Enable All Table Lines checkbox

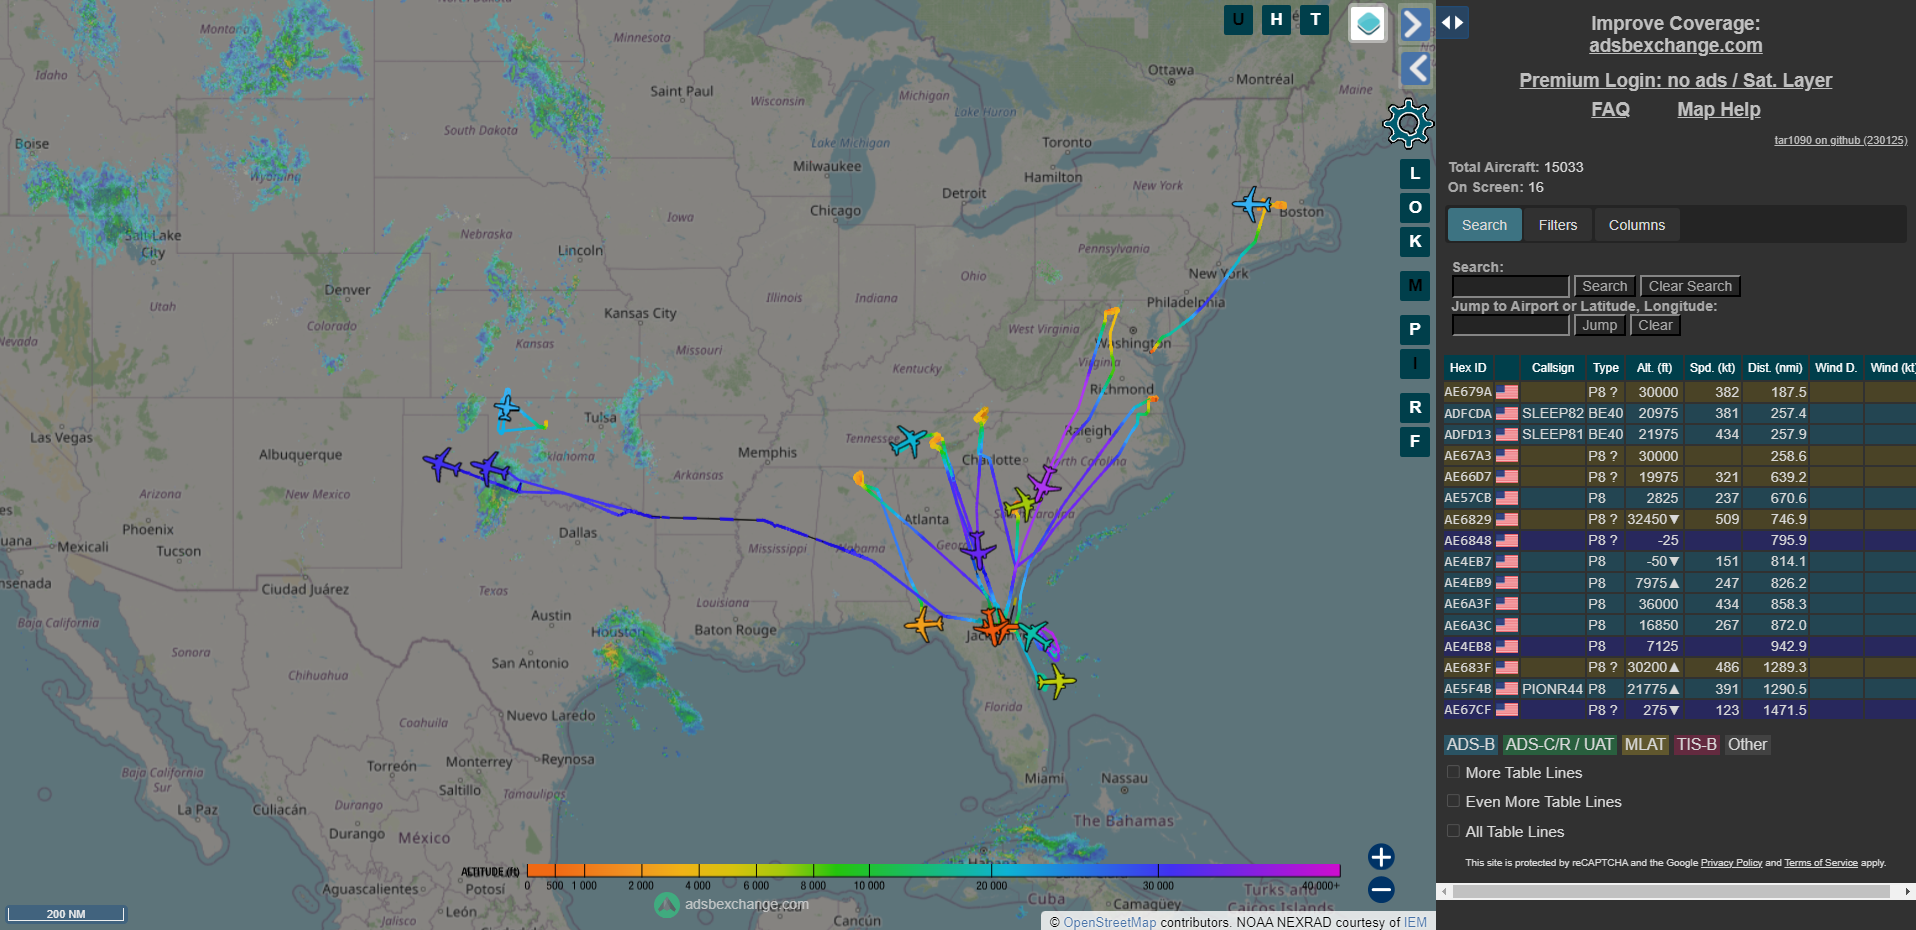coord(1453,831)
